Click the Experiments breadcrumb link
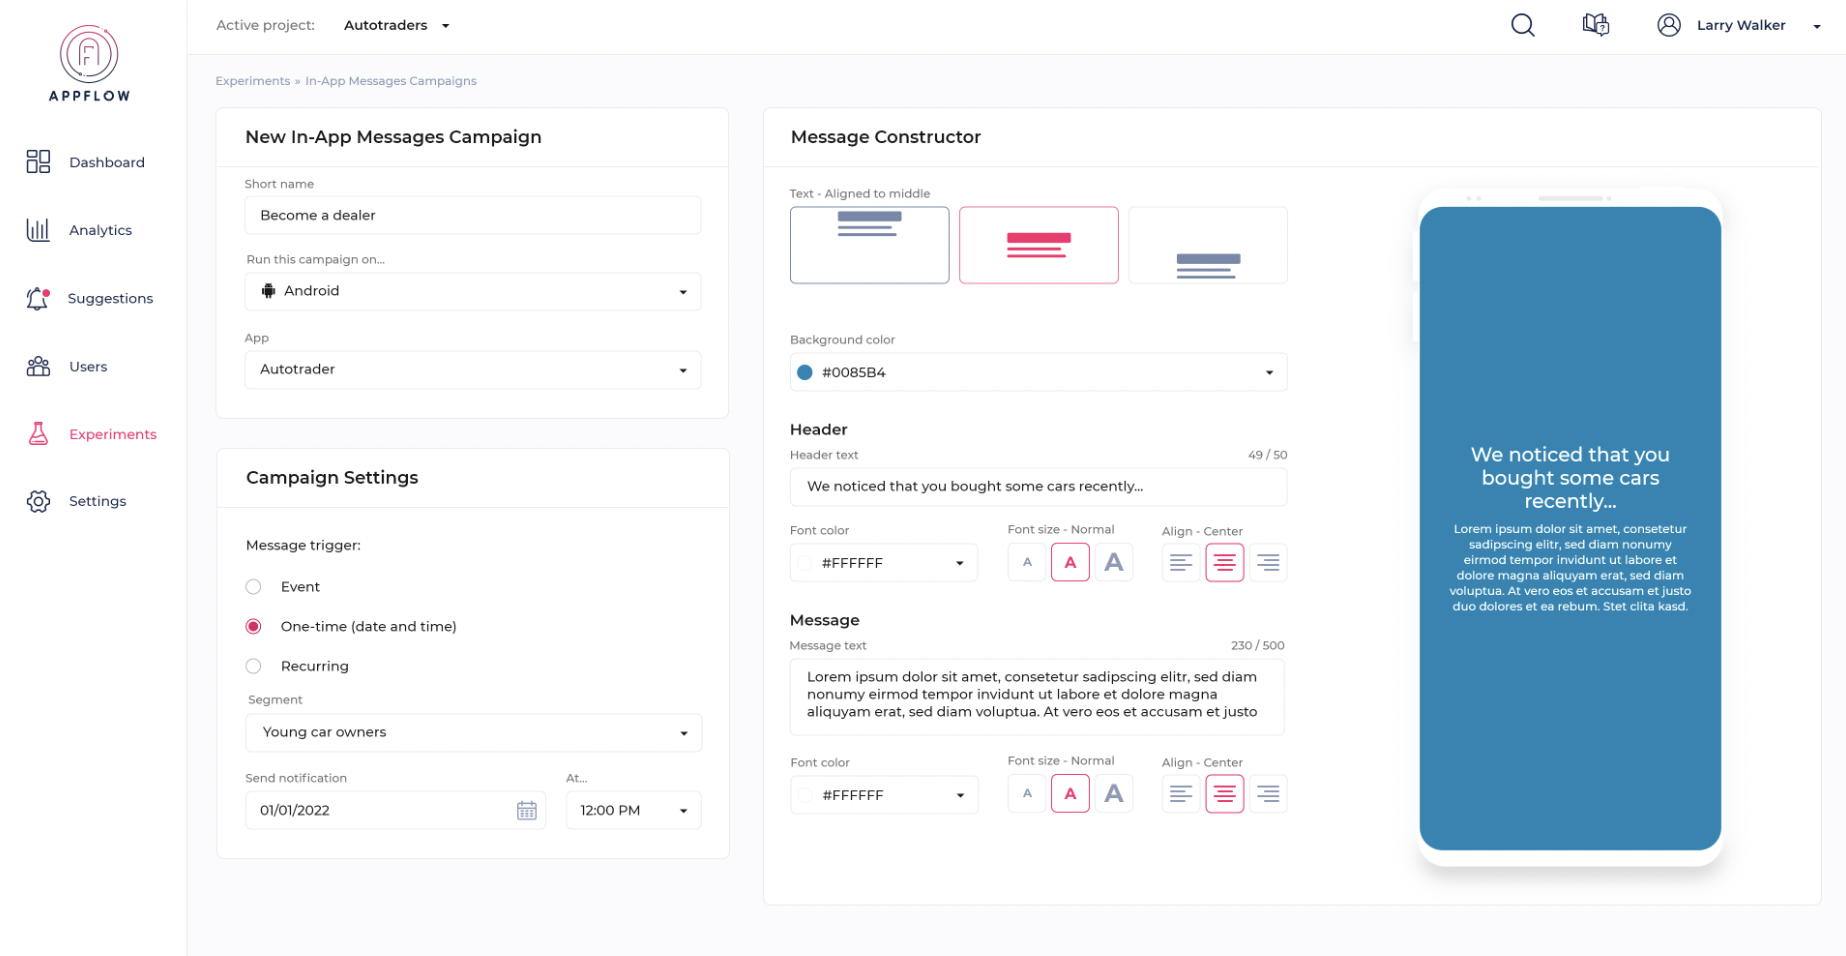The image size is (1846, 956). 252,81
